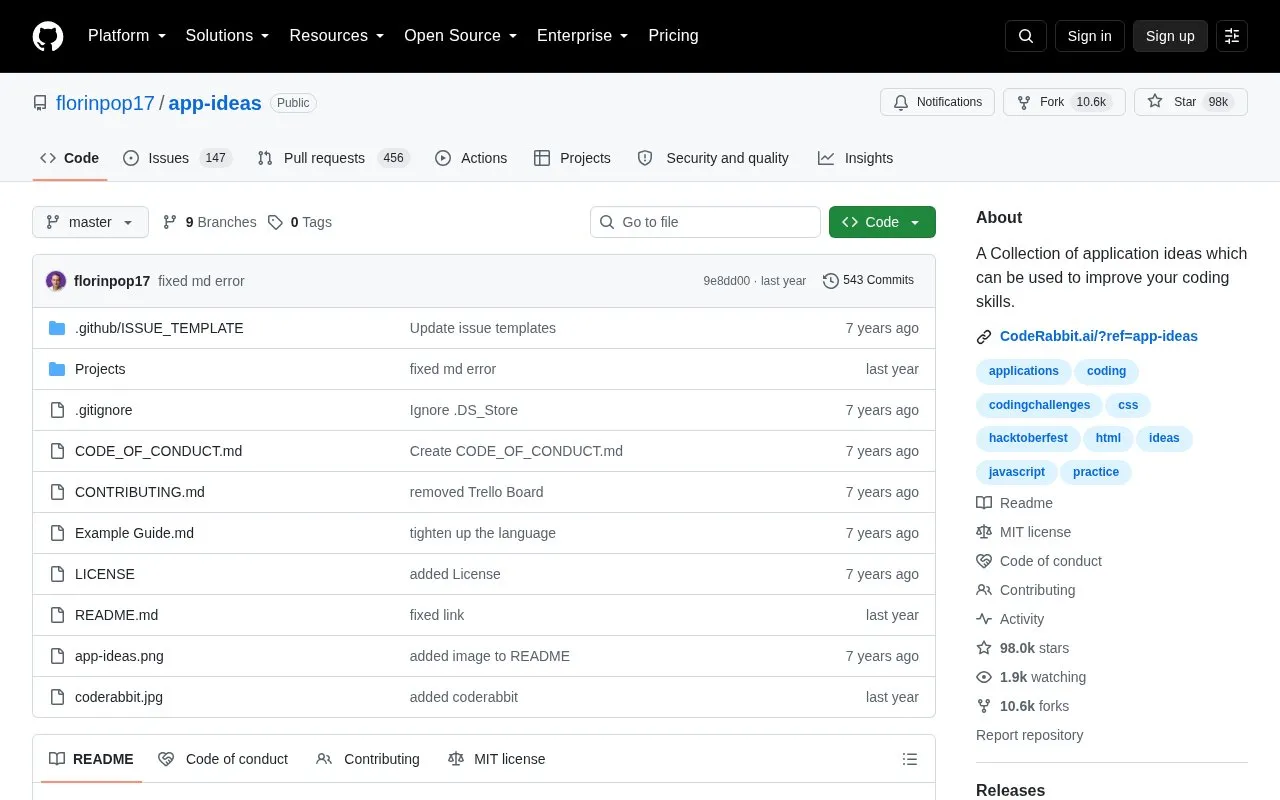Viewport: 1280px width, 800px height.
Task: Open the CodeRabbit.ai link in About
Action: pyautogui.click(x=1099, y=336)
